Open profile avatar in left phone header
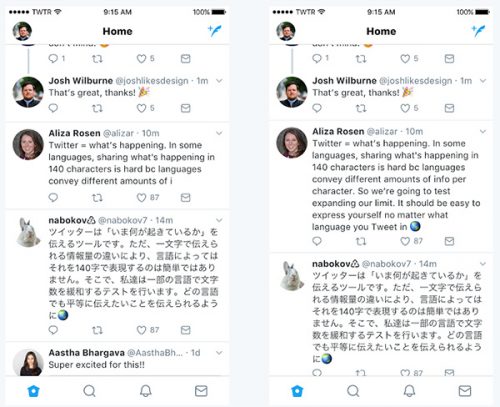The width and height of the screenshot is (500, 407). pyautogui.click(x=22, y=31)
